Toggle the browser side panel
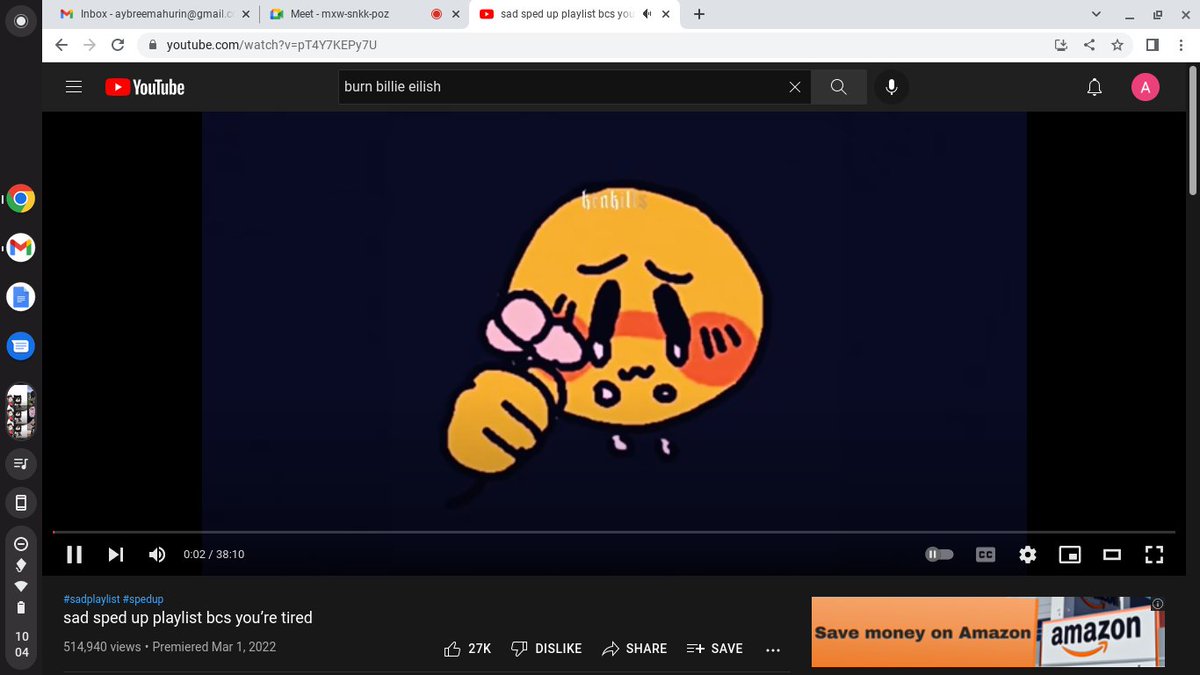 (1152, 45)
